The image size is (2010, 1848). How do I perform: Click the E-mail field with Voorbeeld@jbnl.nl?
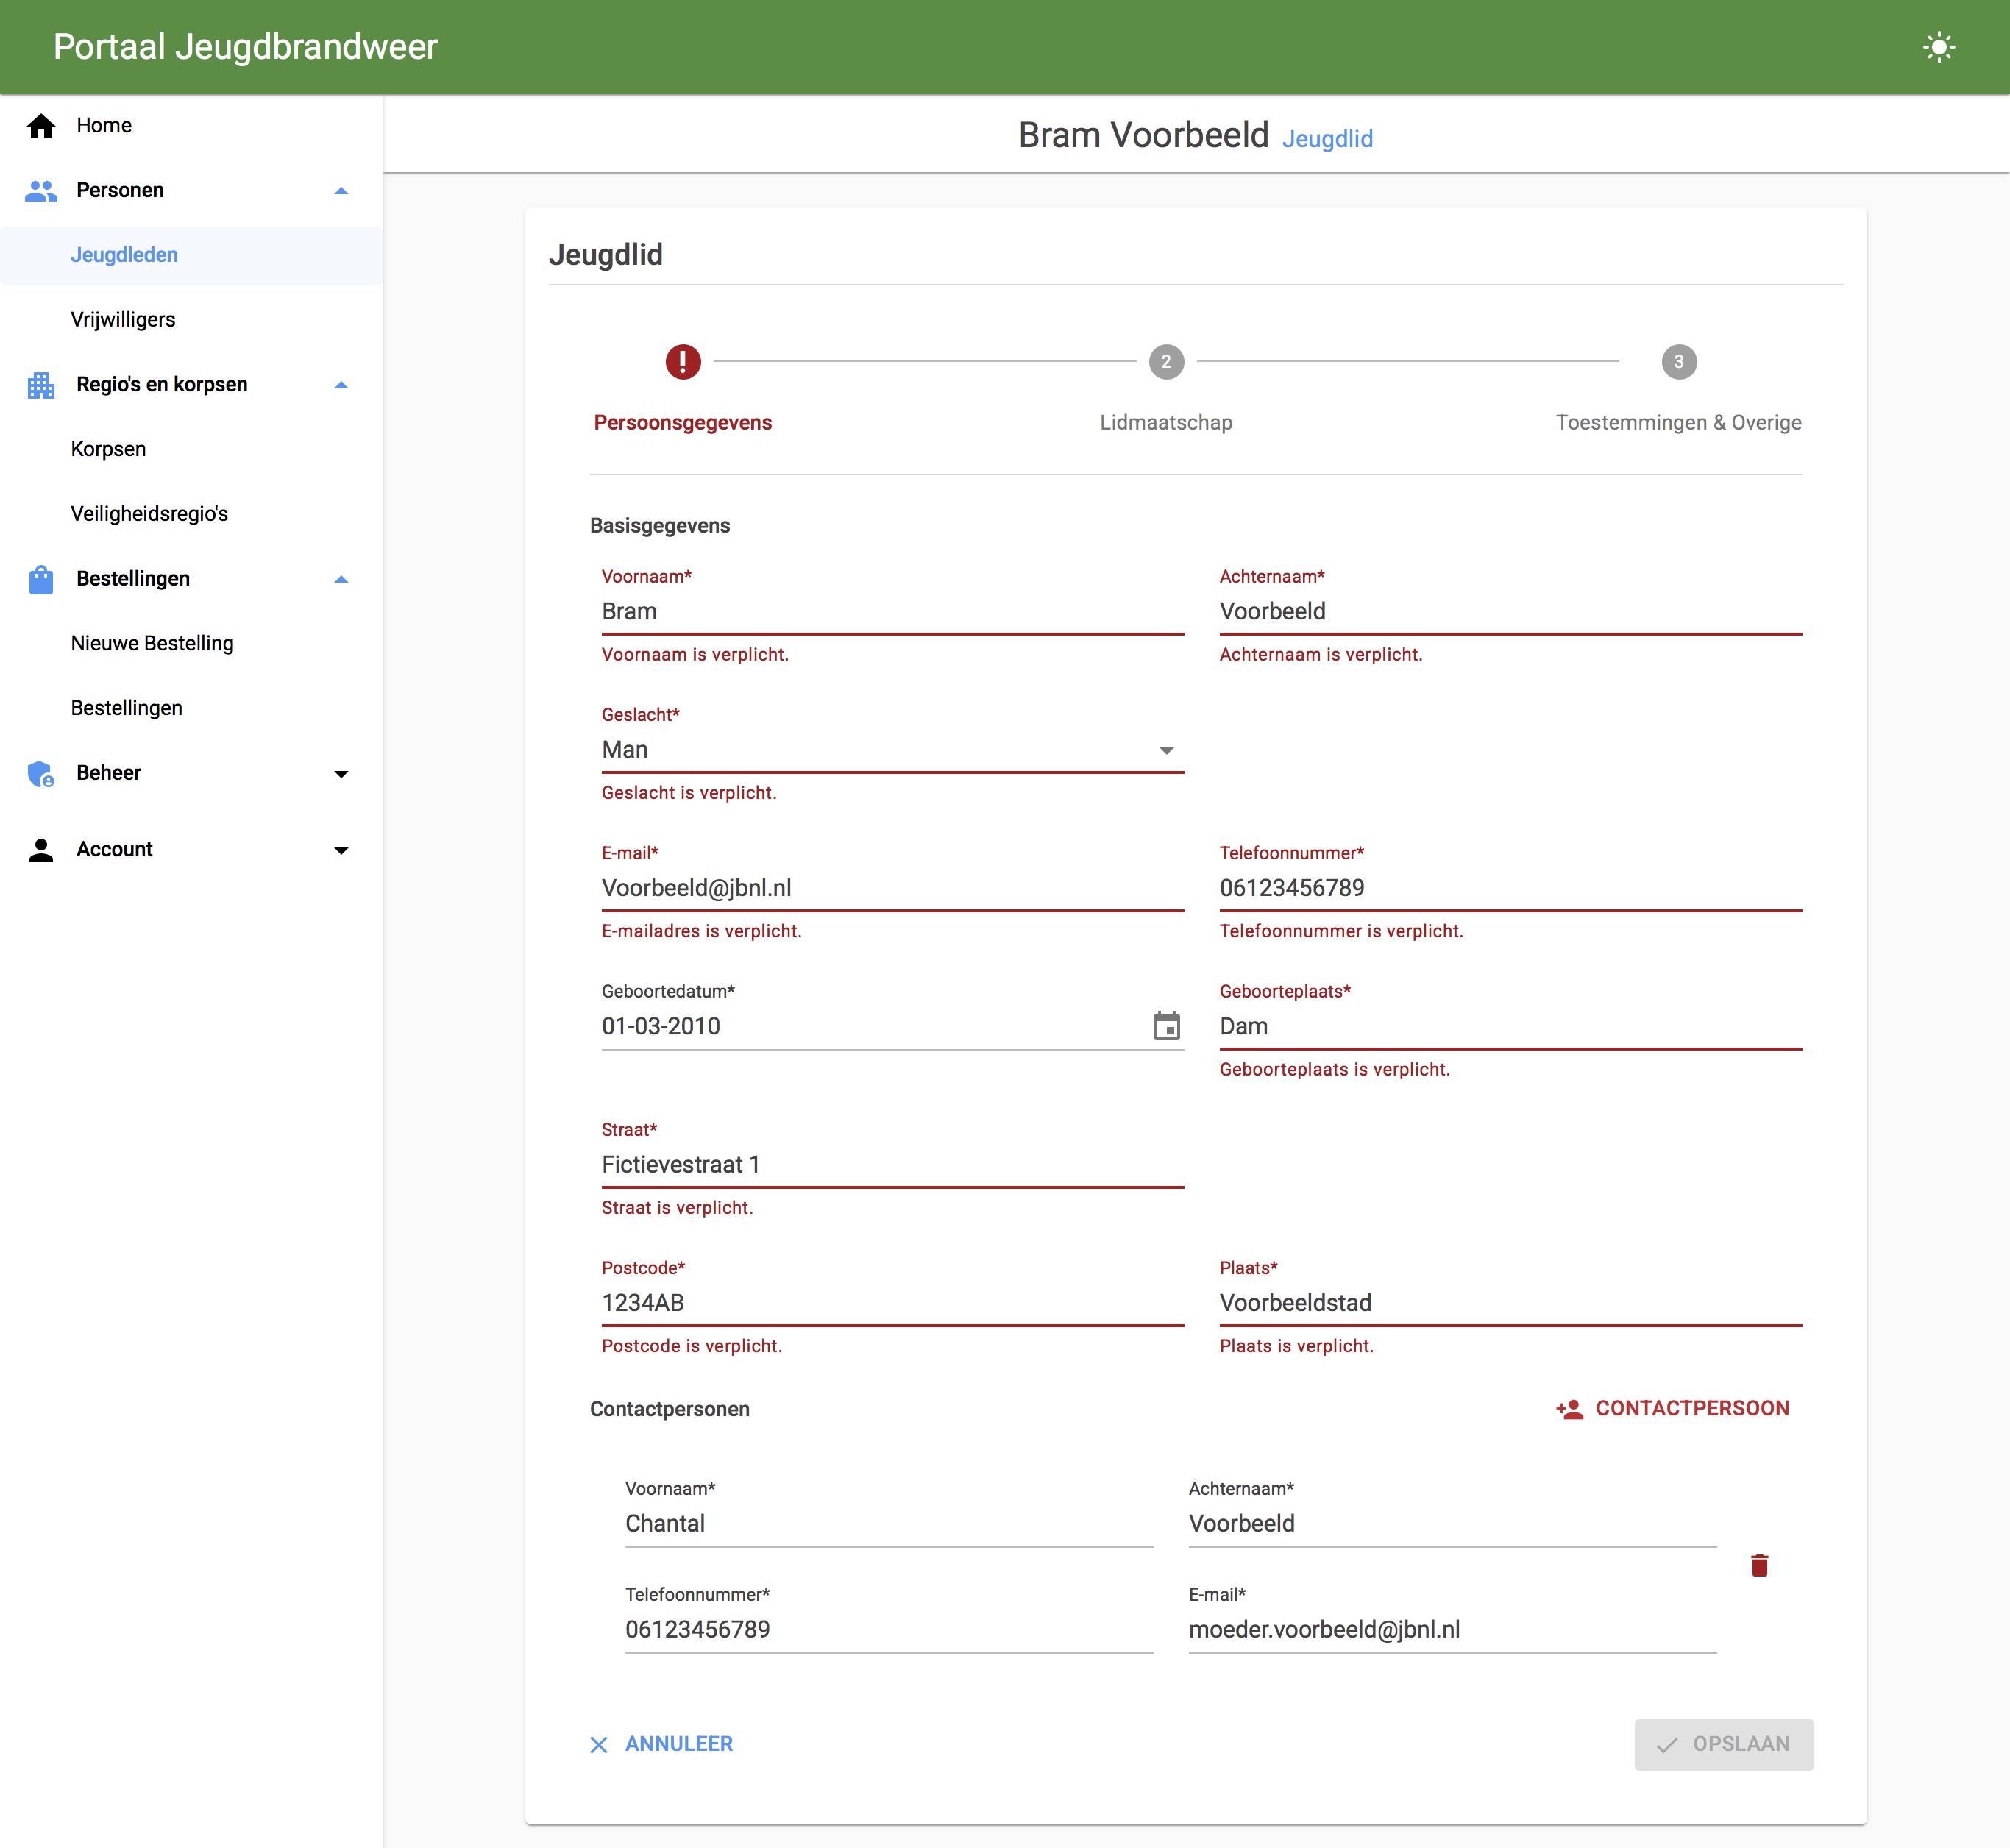[892, 888]
